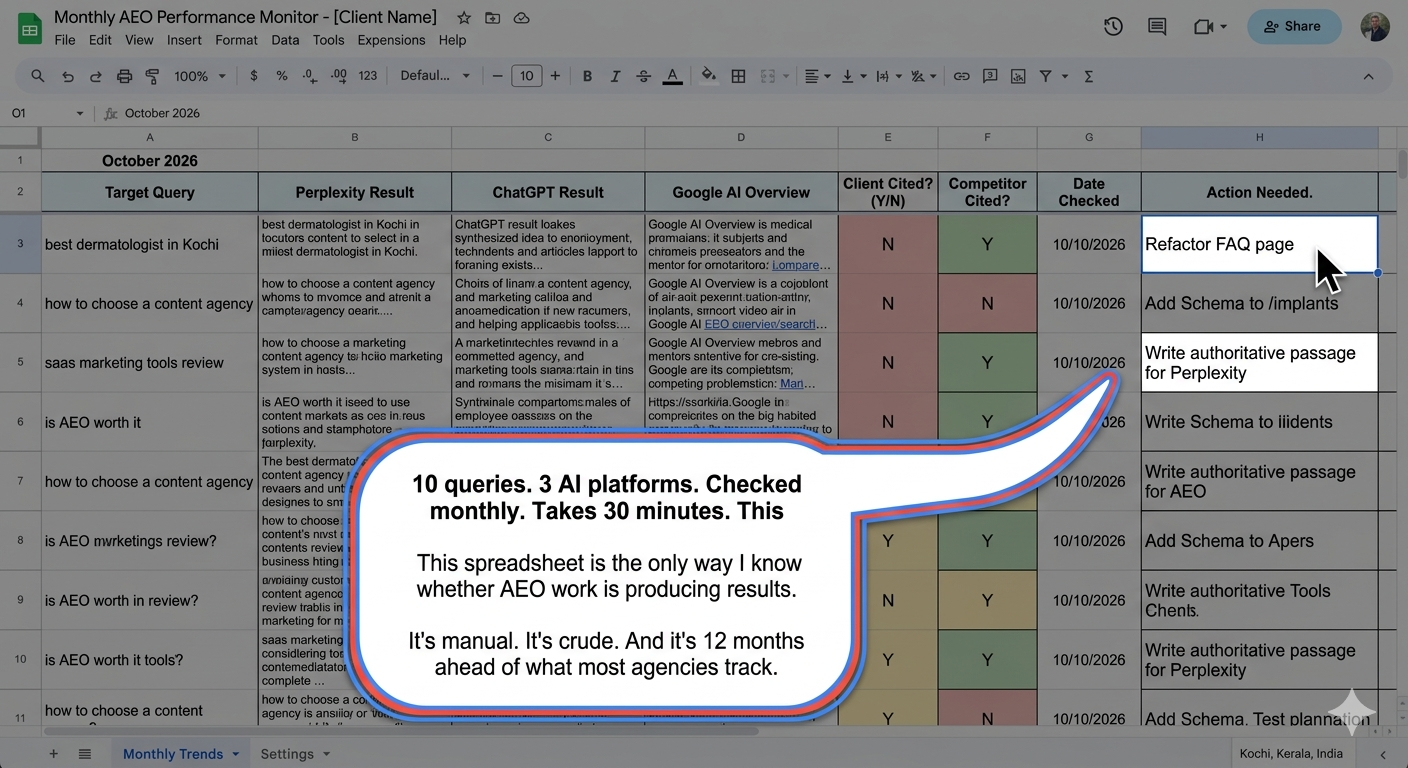
Task: Open the fill color bucket
Action: tap(709, 76)
